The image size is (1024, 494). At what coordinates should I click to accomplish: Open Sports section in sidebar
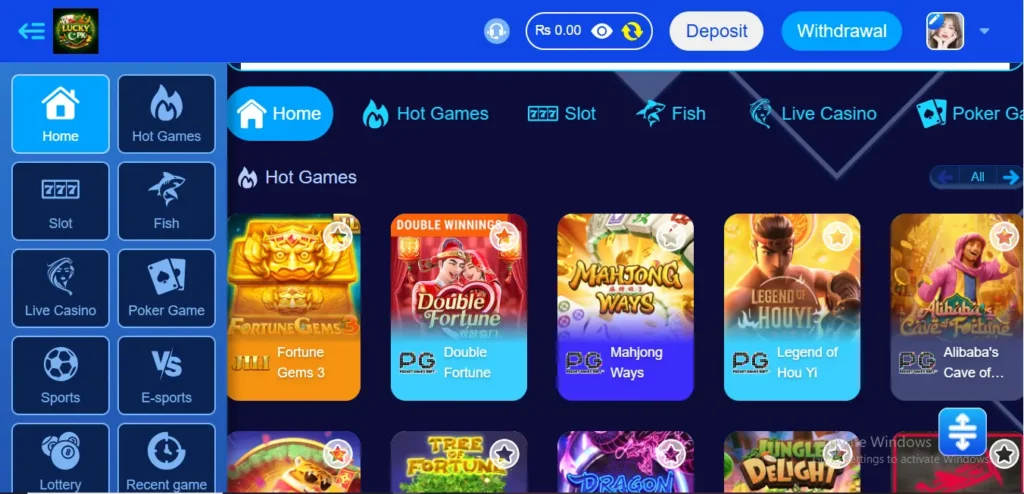pos(60,375)
